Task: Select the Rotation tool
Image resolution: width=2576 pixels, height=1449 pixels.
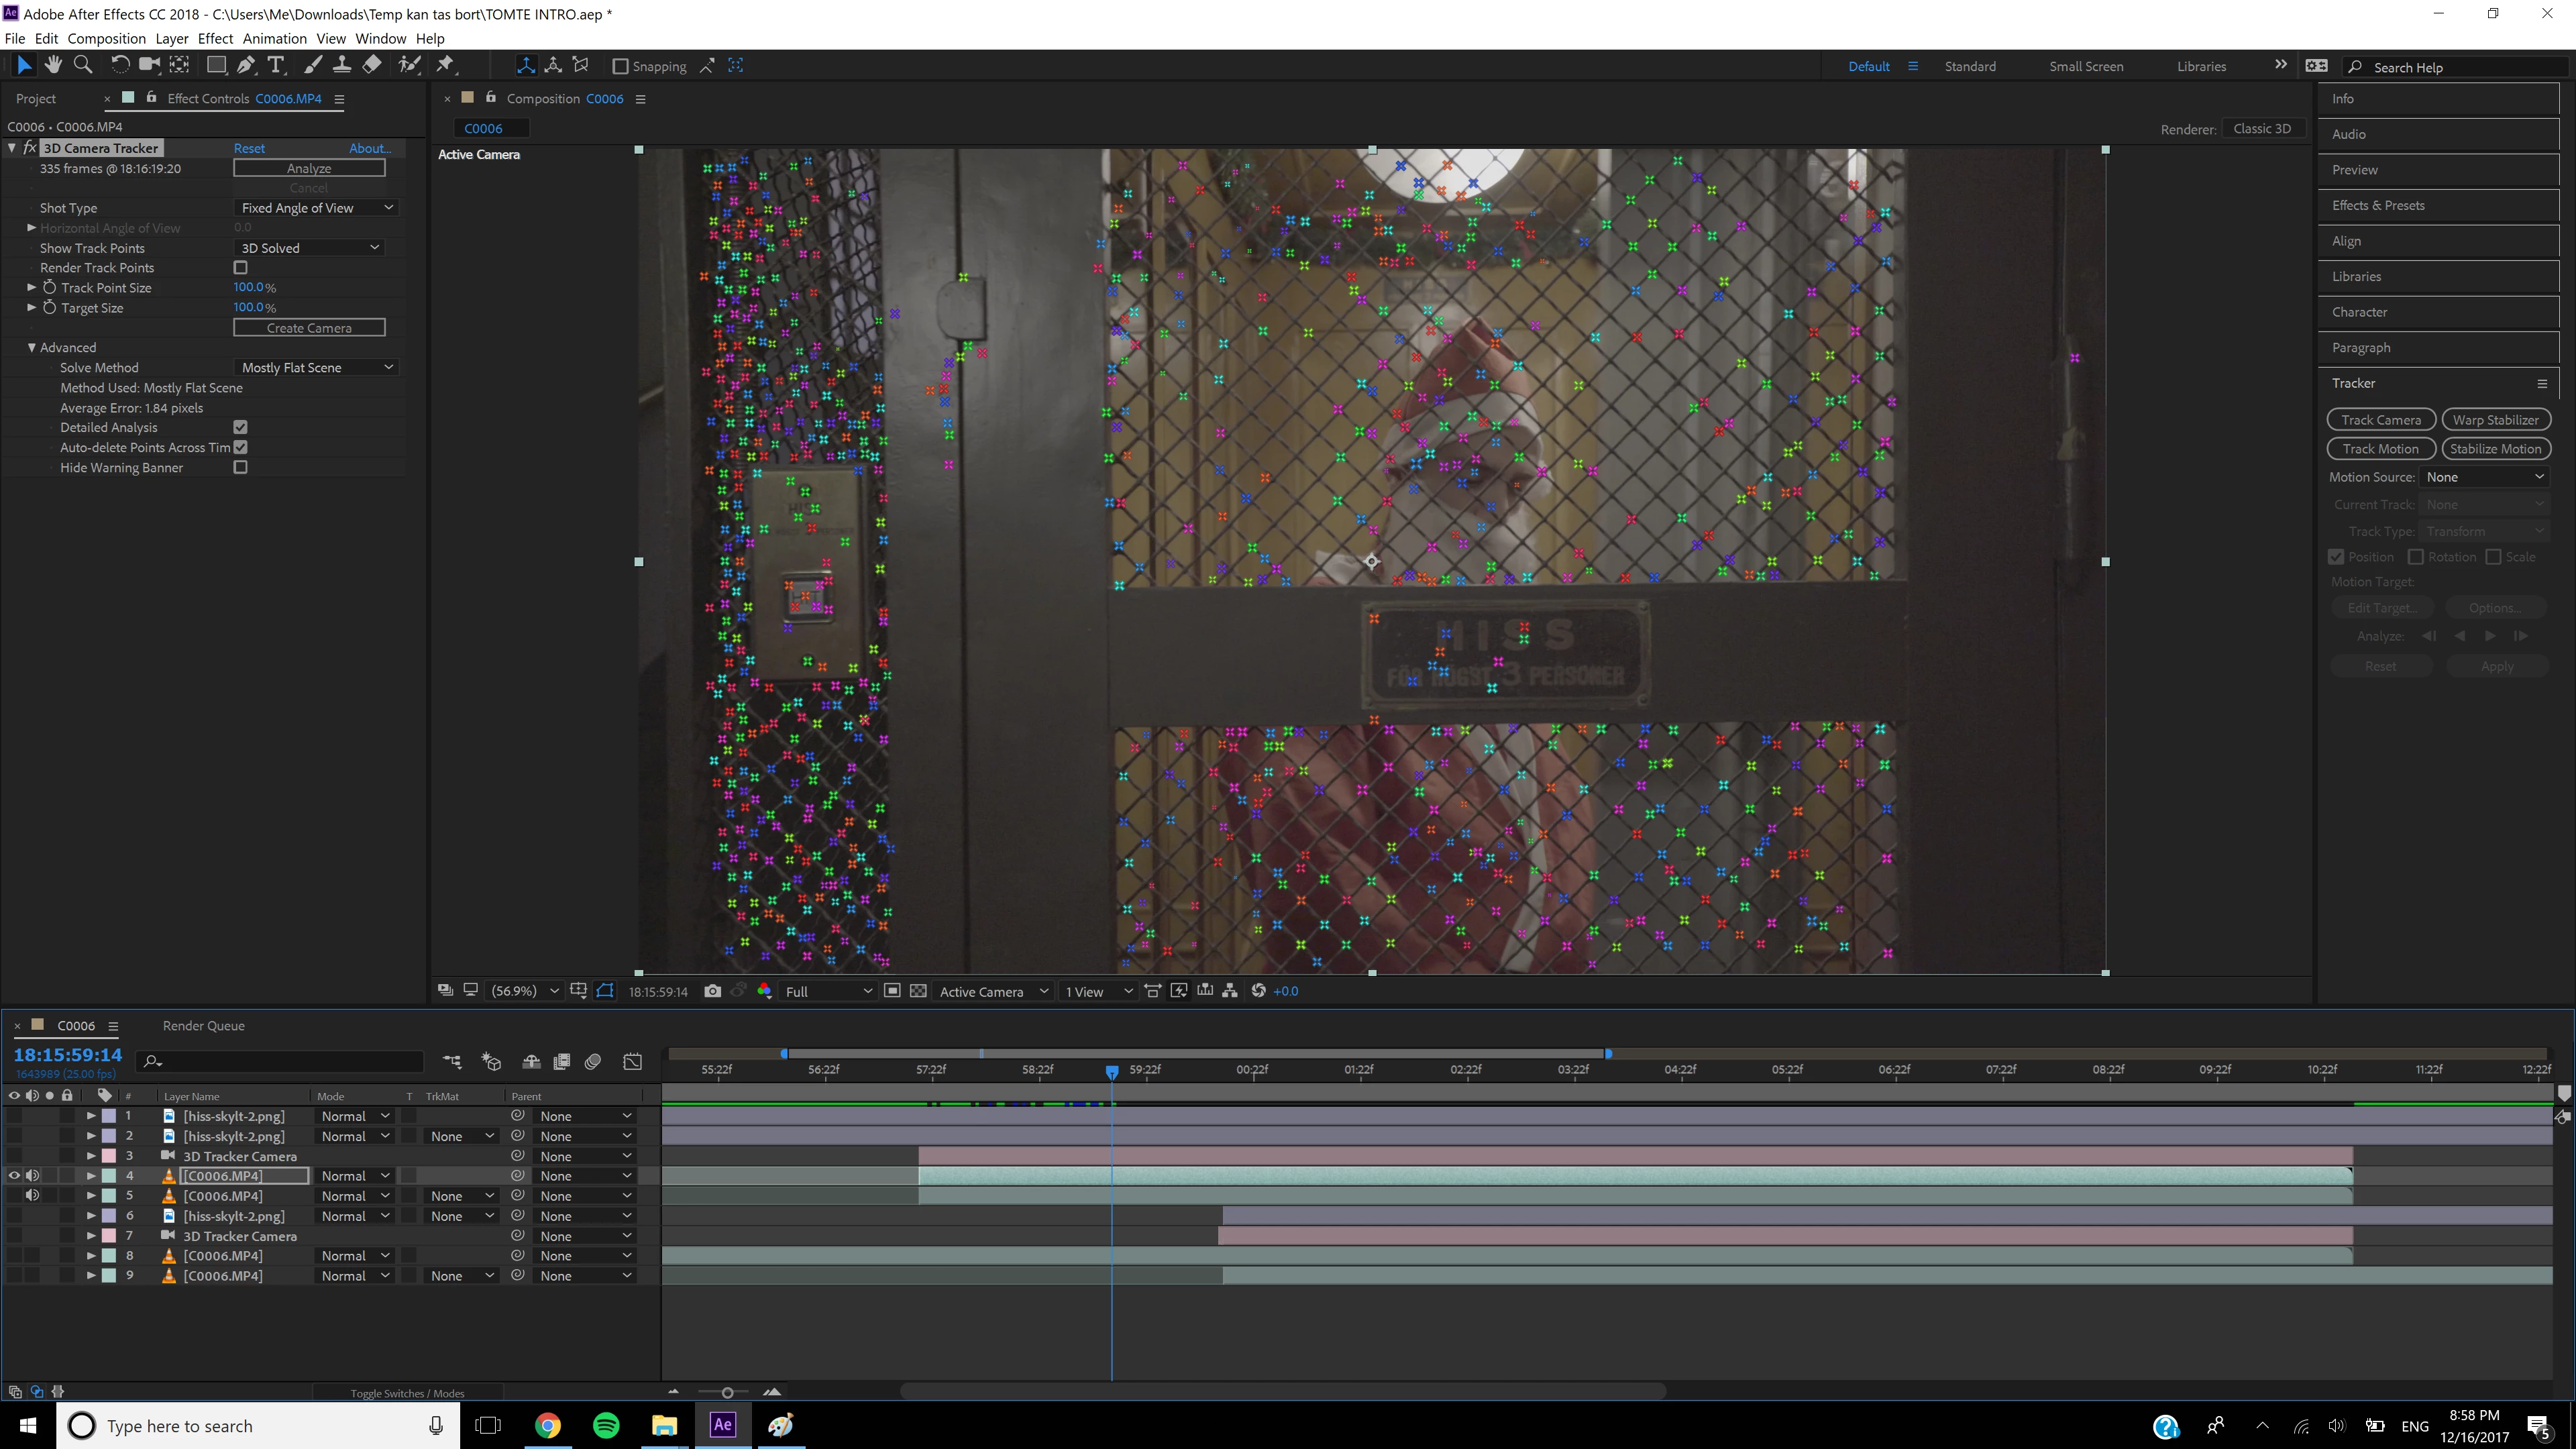Action: [x=119, y=65]
